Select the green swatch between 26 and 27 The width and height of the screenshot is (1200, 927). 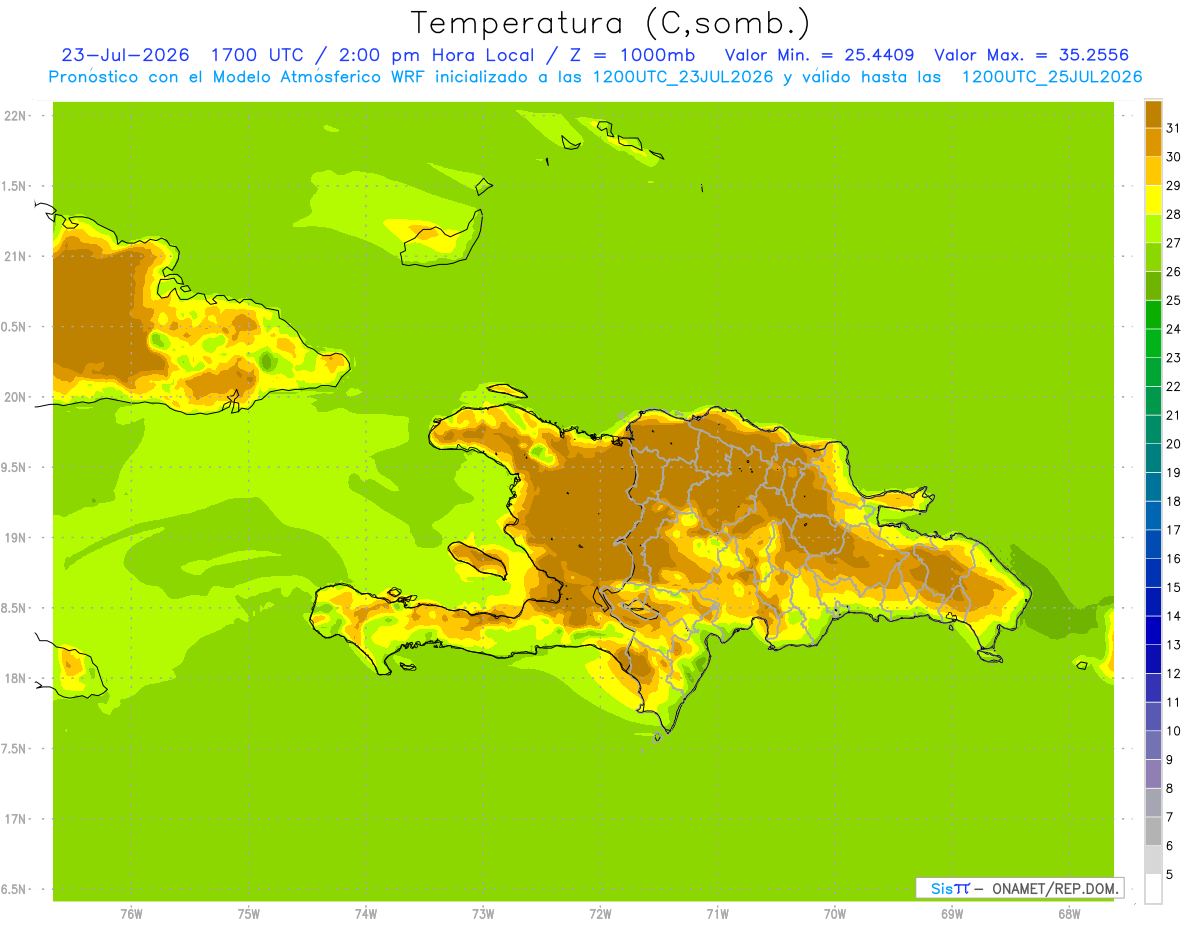(1153, 257)
